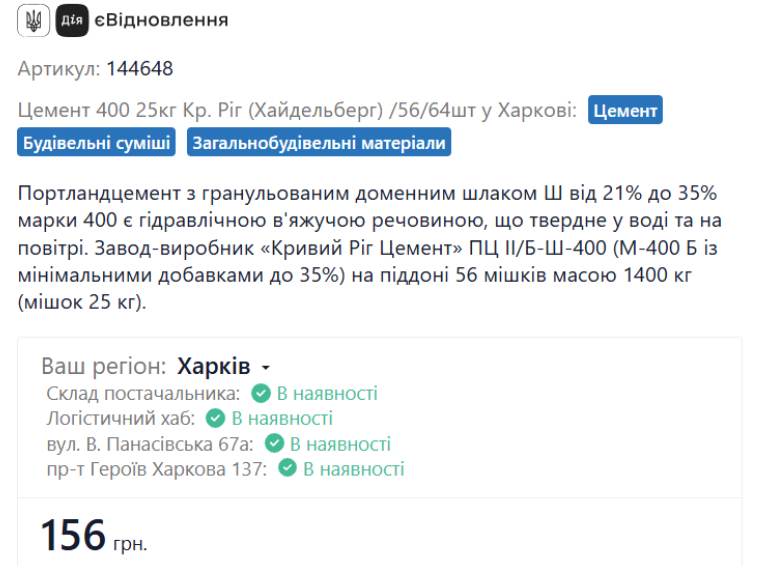The height and width of the screenshot is (571, 764).
Task: Click the Логістичний хаб availability check icon
Action: [215, 418]
